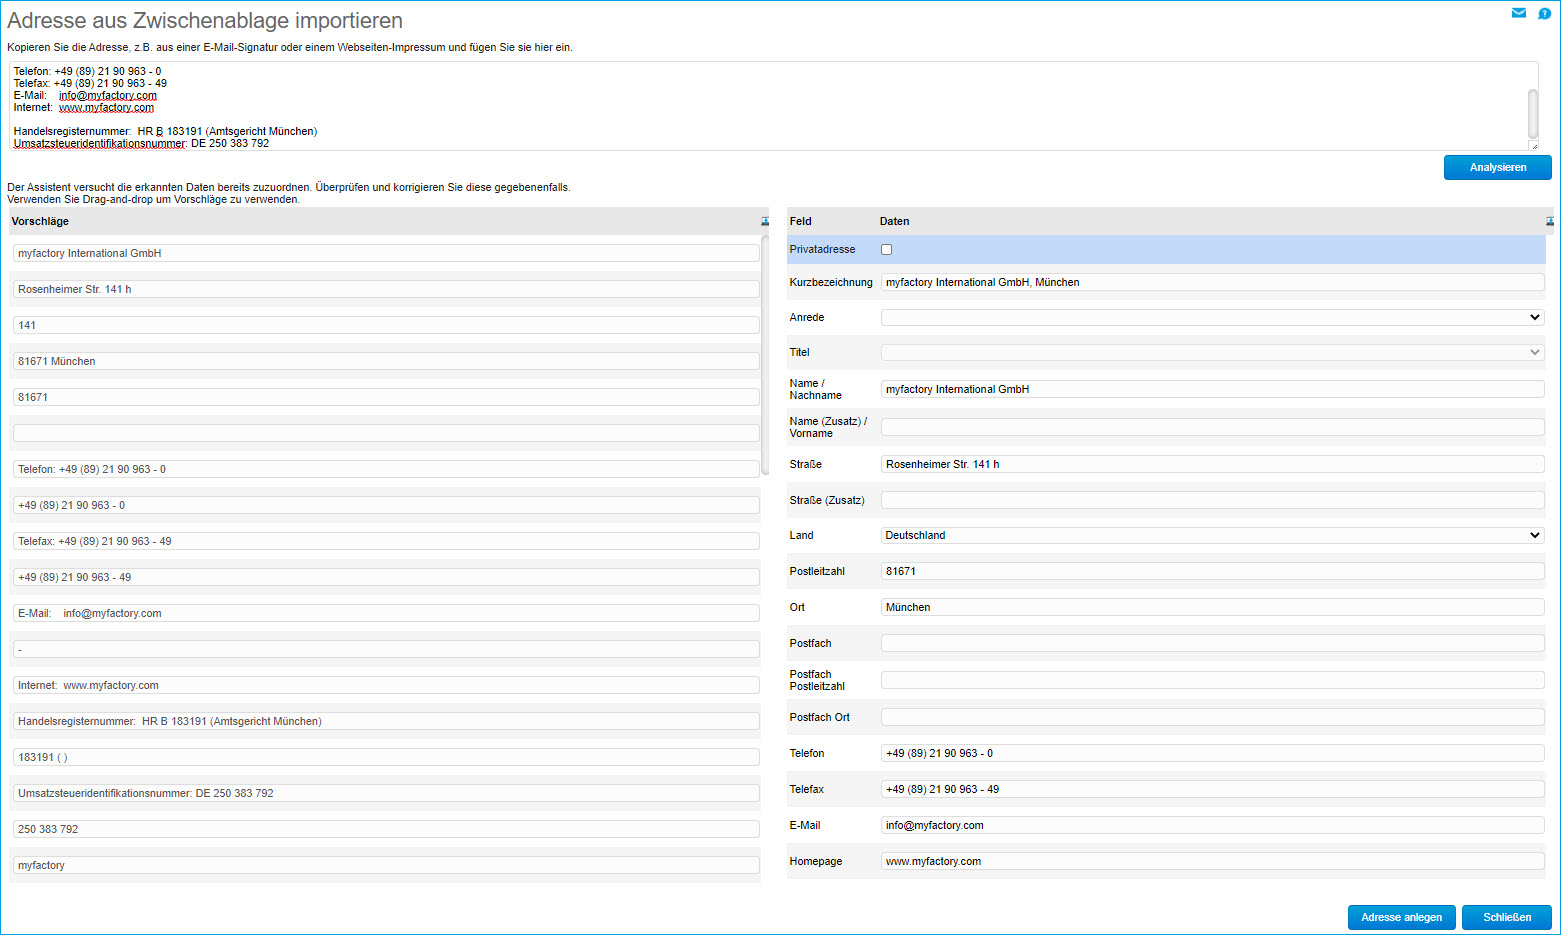Open the Land dropdown showing Deutschland
This screenshot has height=935, width=1561.
[1212, 535]
